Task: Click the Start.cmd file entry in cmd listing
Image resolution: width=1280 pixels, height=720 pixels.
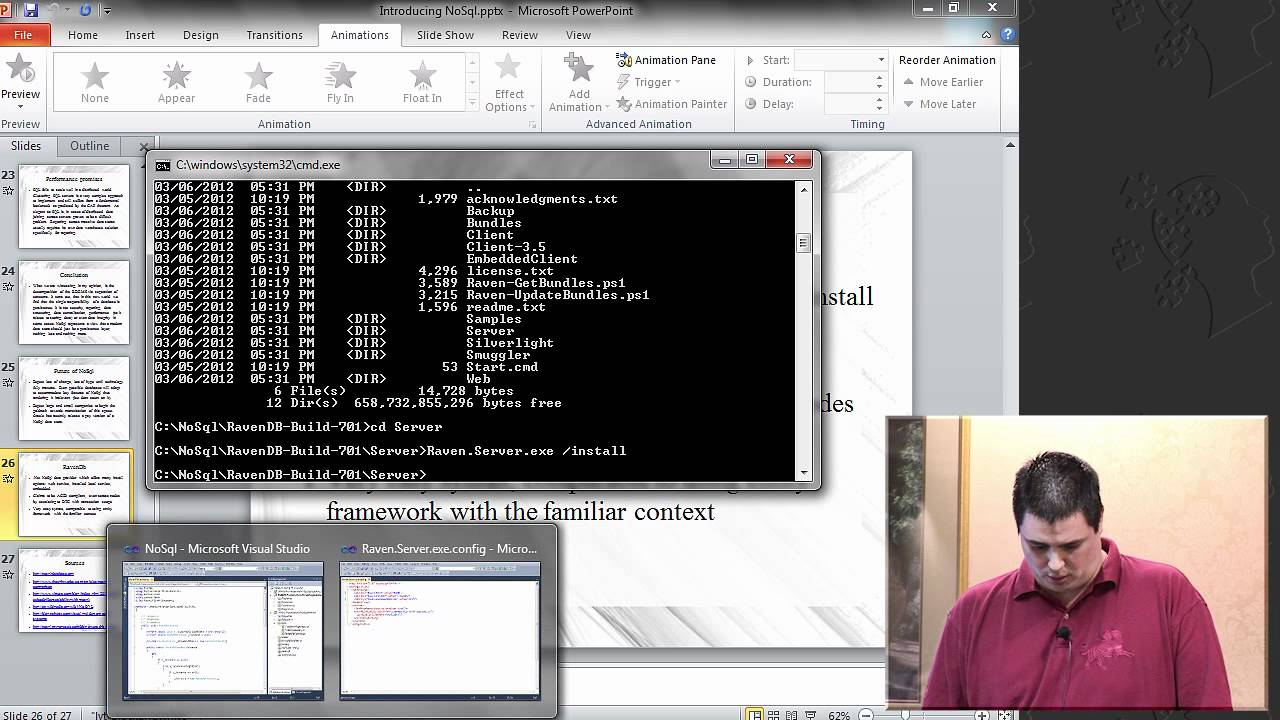Action: tap(502, 367)
